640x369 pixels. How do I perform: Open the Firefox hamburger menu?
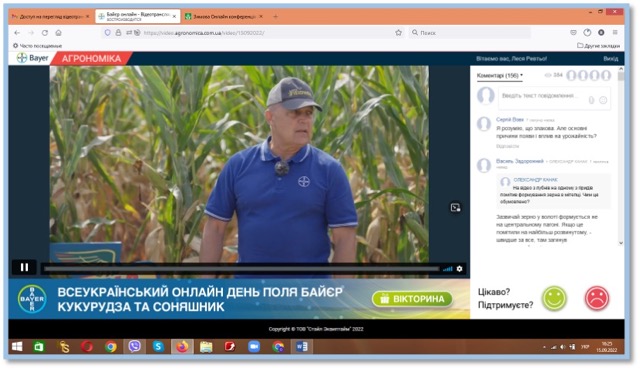(615, 32)
